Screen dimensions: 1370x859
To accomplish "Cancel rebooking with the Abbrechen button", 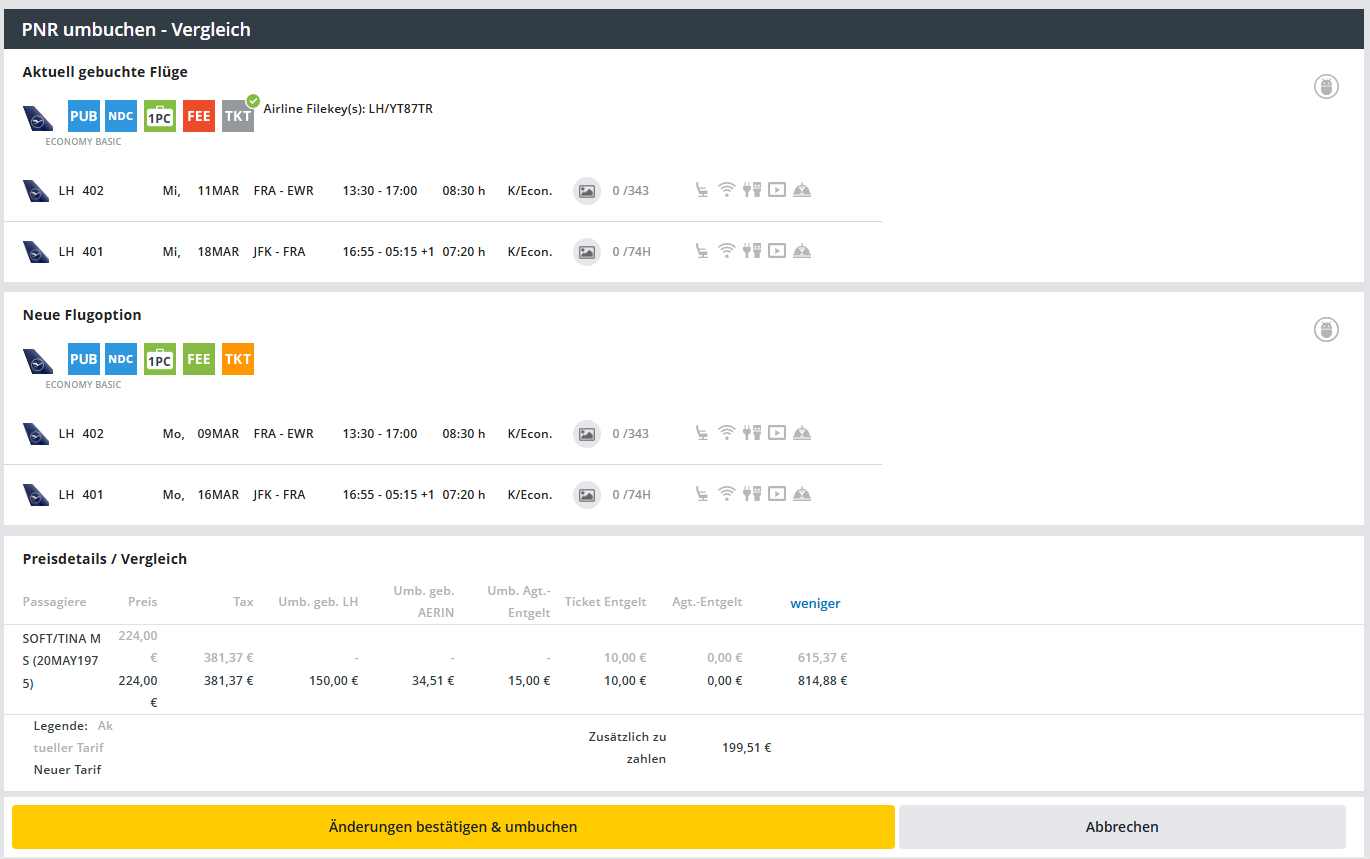I will pyautogui.click(x=1122, y=827).
